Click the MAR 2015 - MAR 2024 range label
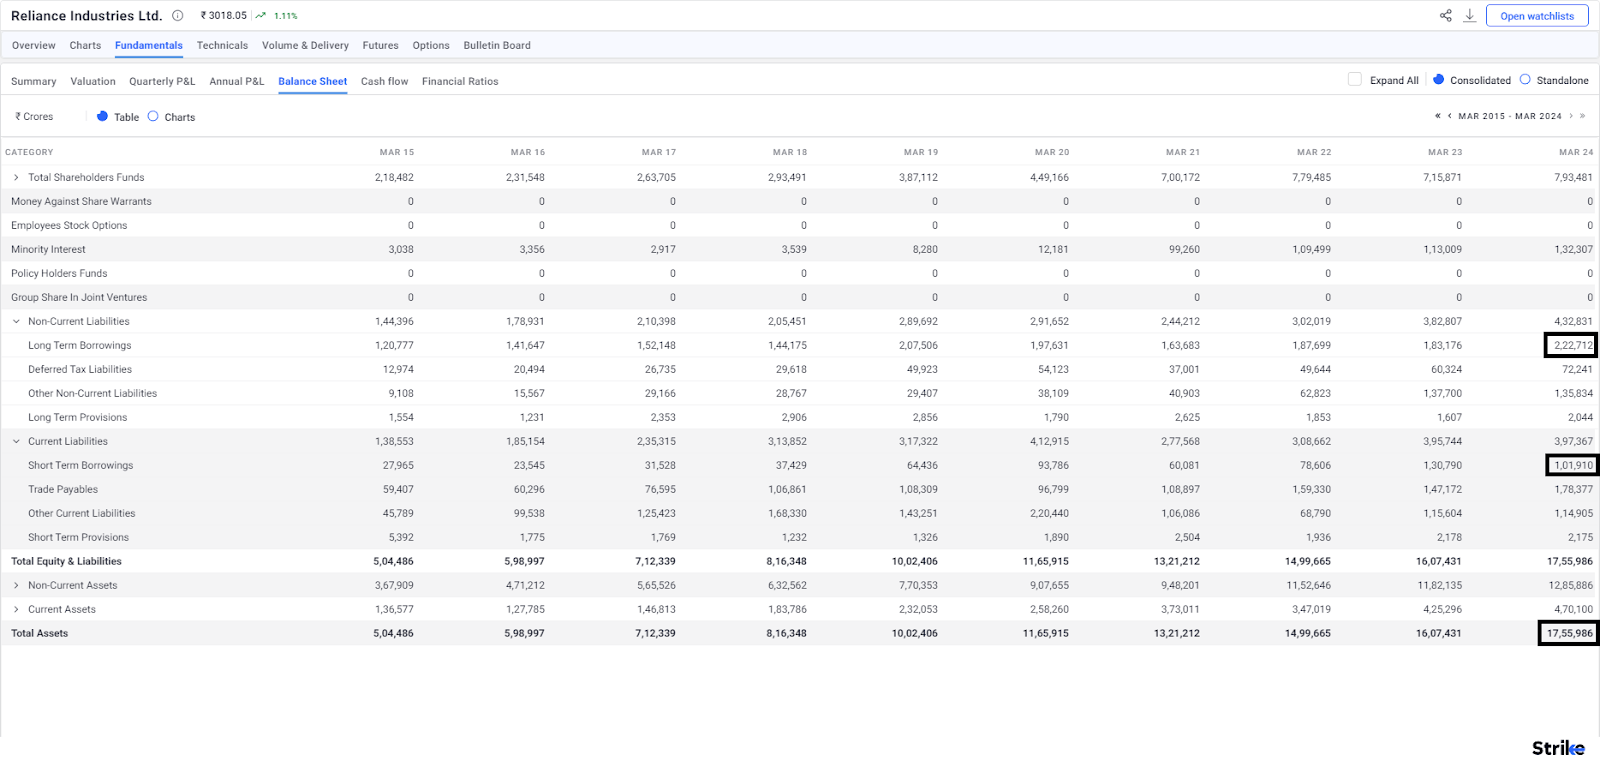1600x767 pixels. 1510,116
